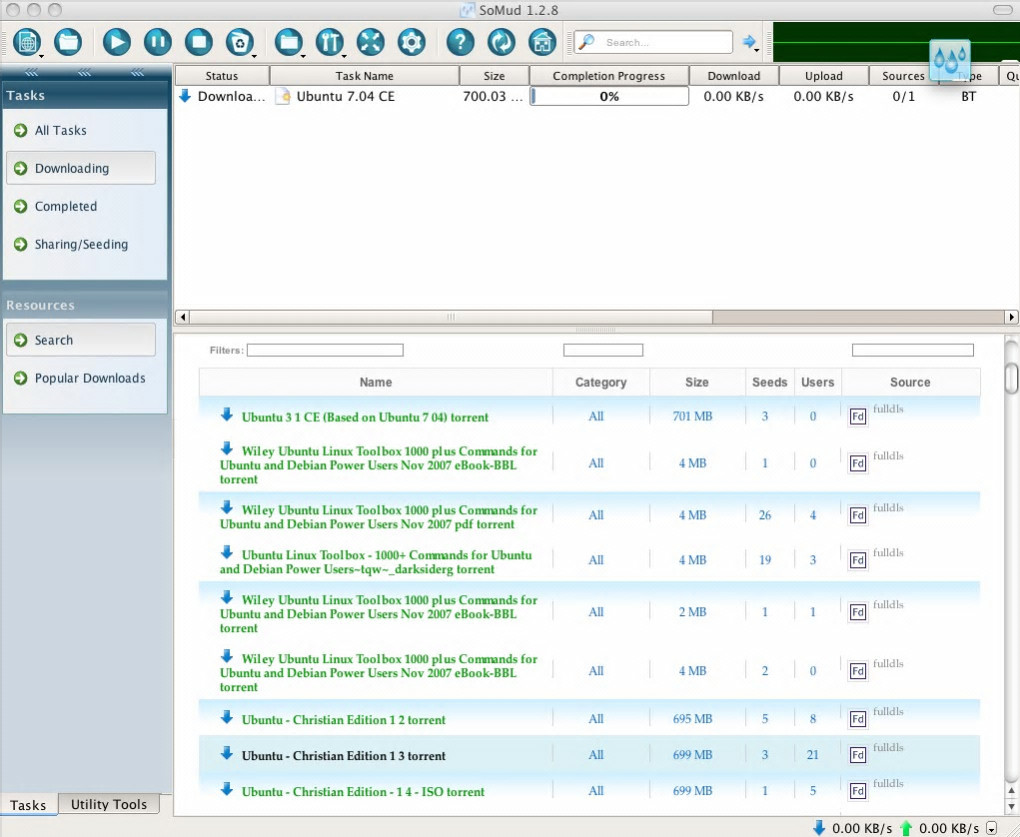1020x837 pixels.
Task: Click the right-side filter input field
Action: 913,350
